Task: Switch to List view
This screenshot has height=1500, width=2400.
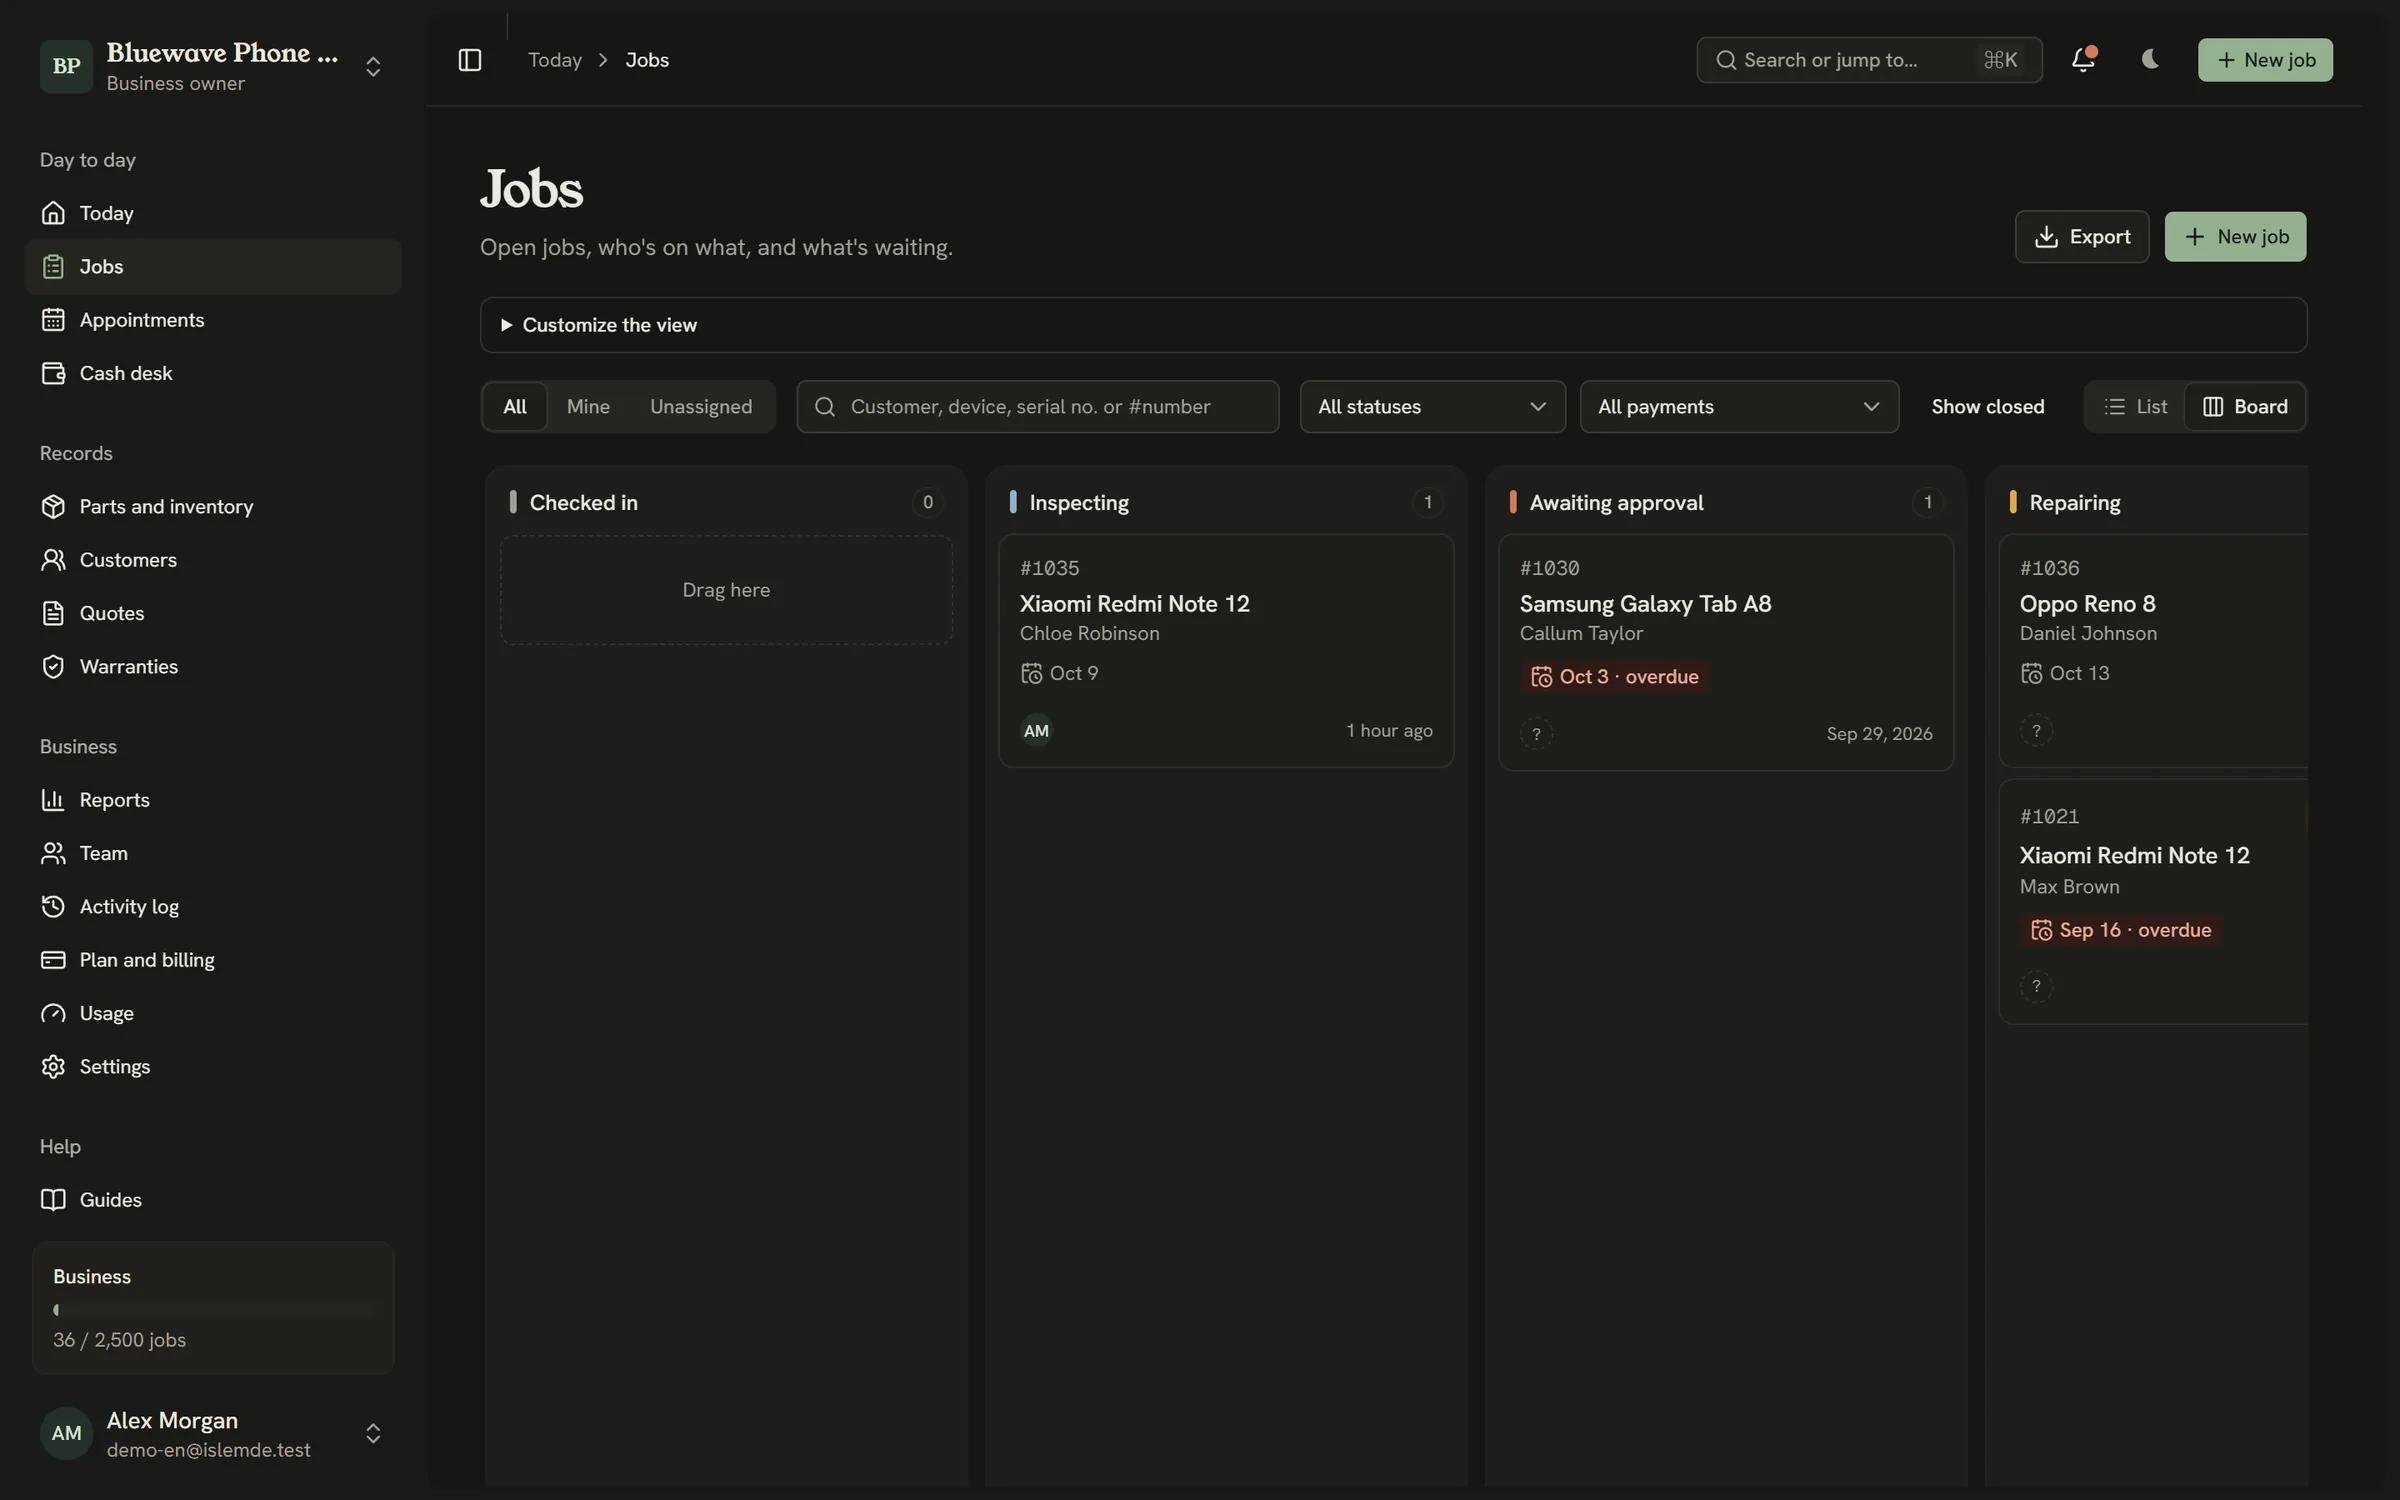Action: 2135,407
